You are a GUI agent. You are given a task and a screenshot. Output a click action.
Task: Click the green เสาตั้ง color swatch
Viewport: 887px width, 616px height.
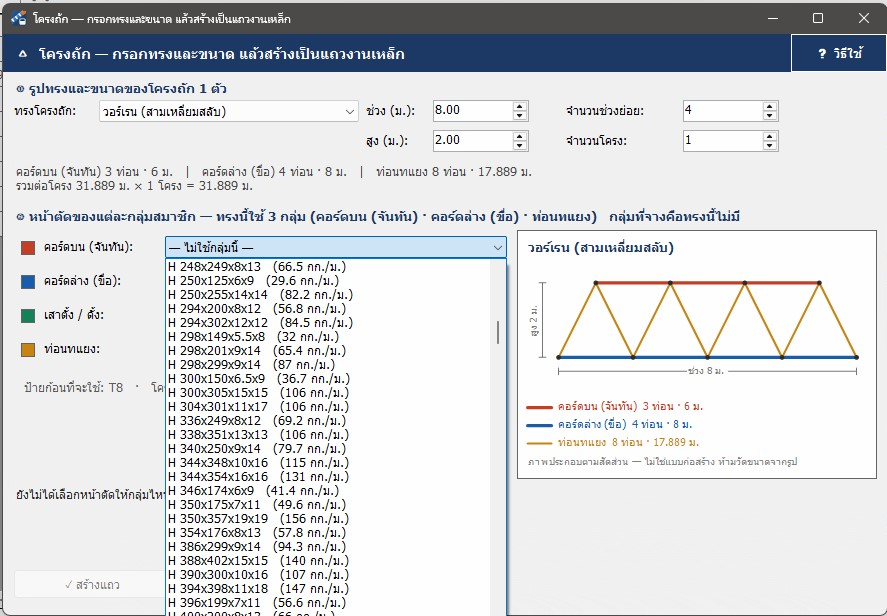click(x=28, y=316)
